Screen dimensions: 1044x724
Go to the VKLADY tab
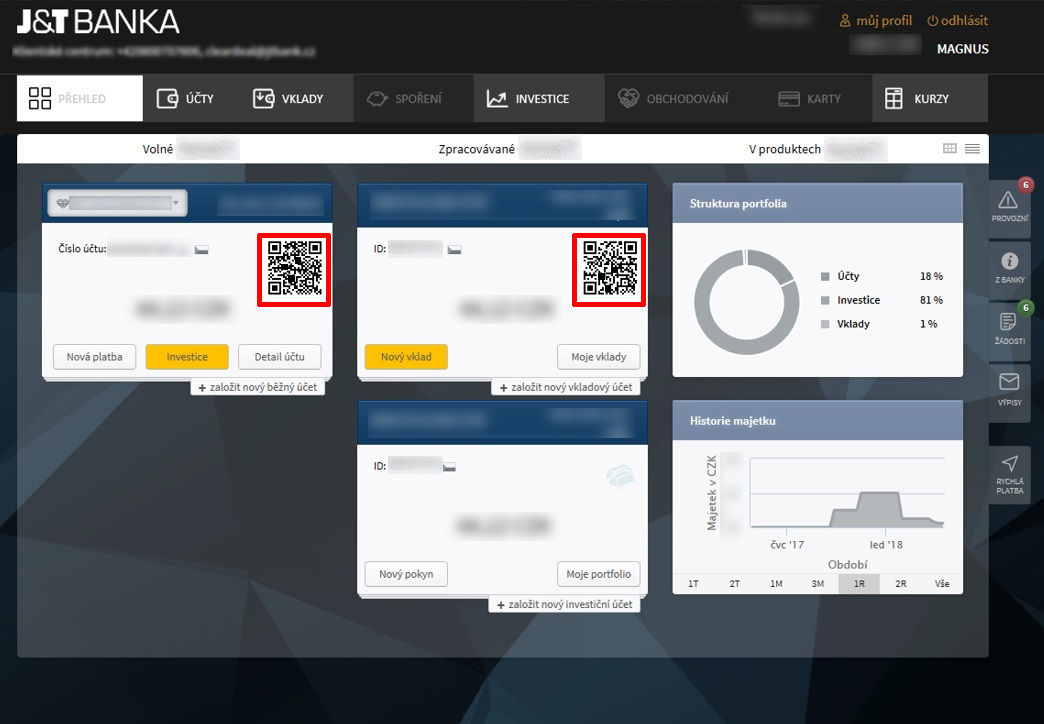pyautogui.click(x=288, y=99)
